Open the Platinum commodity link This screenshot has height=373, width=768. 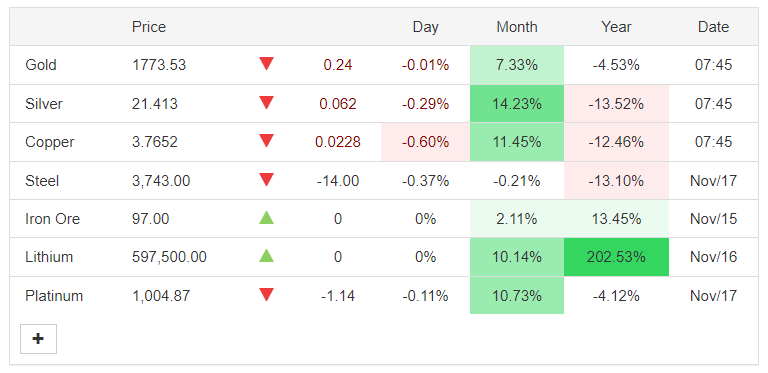pyautogui.click(x=54, y=296)
